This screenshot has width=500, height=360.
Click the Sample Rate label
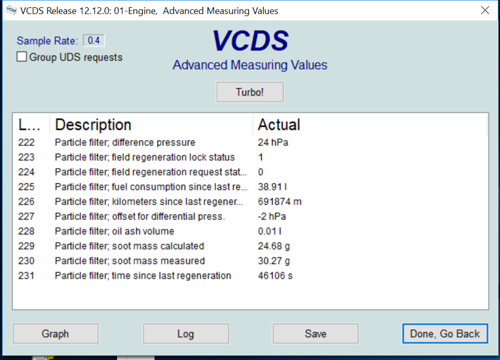point(47,41)
